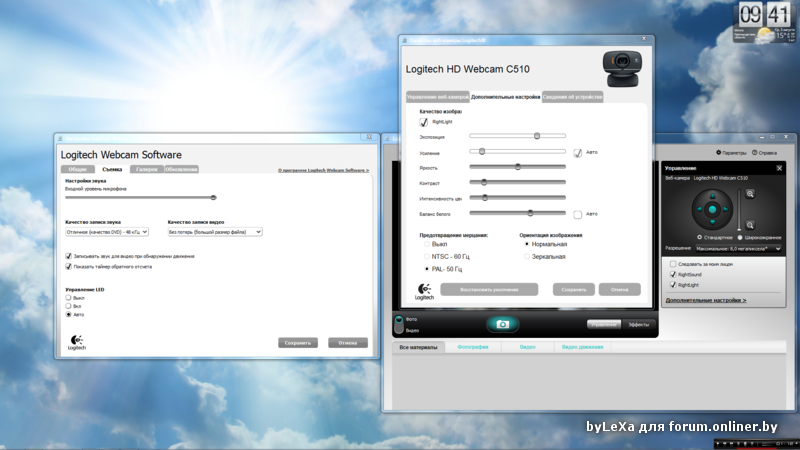Screen dimensions: 800x450
Task: Click the zoom-in magnifier icon
Action: (x=750, y=194)
